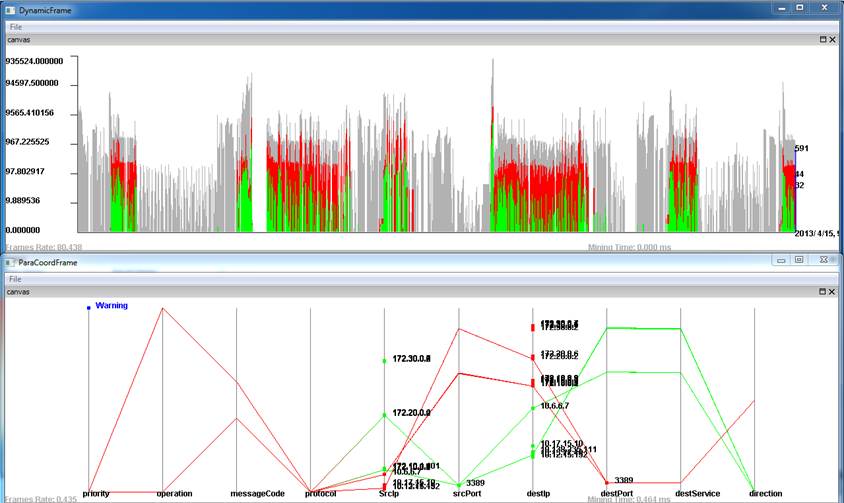Select the blue Warning legend dot
844x503 pixels.
click(x=89, y=308)
